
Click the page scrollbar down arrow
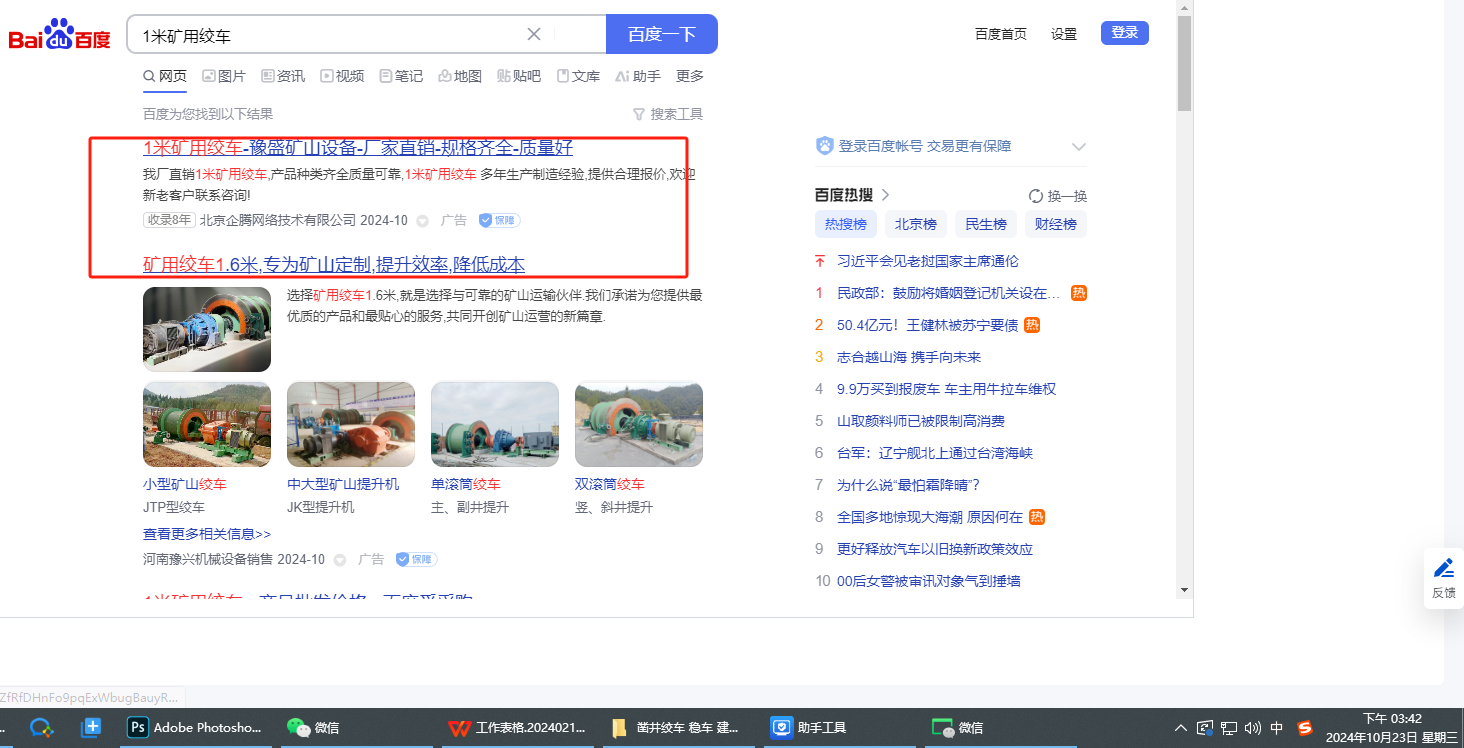1185,590
